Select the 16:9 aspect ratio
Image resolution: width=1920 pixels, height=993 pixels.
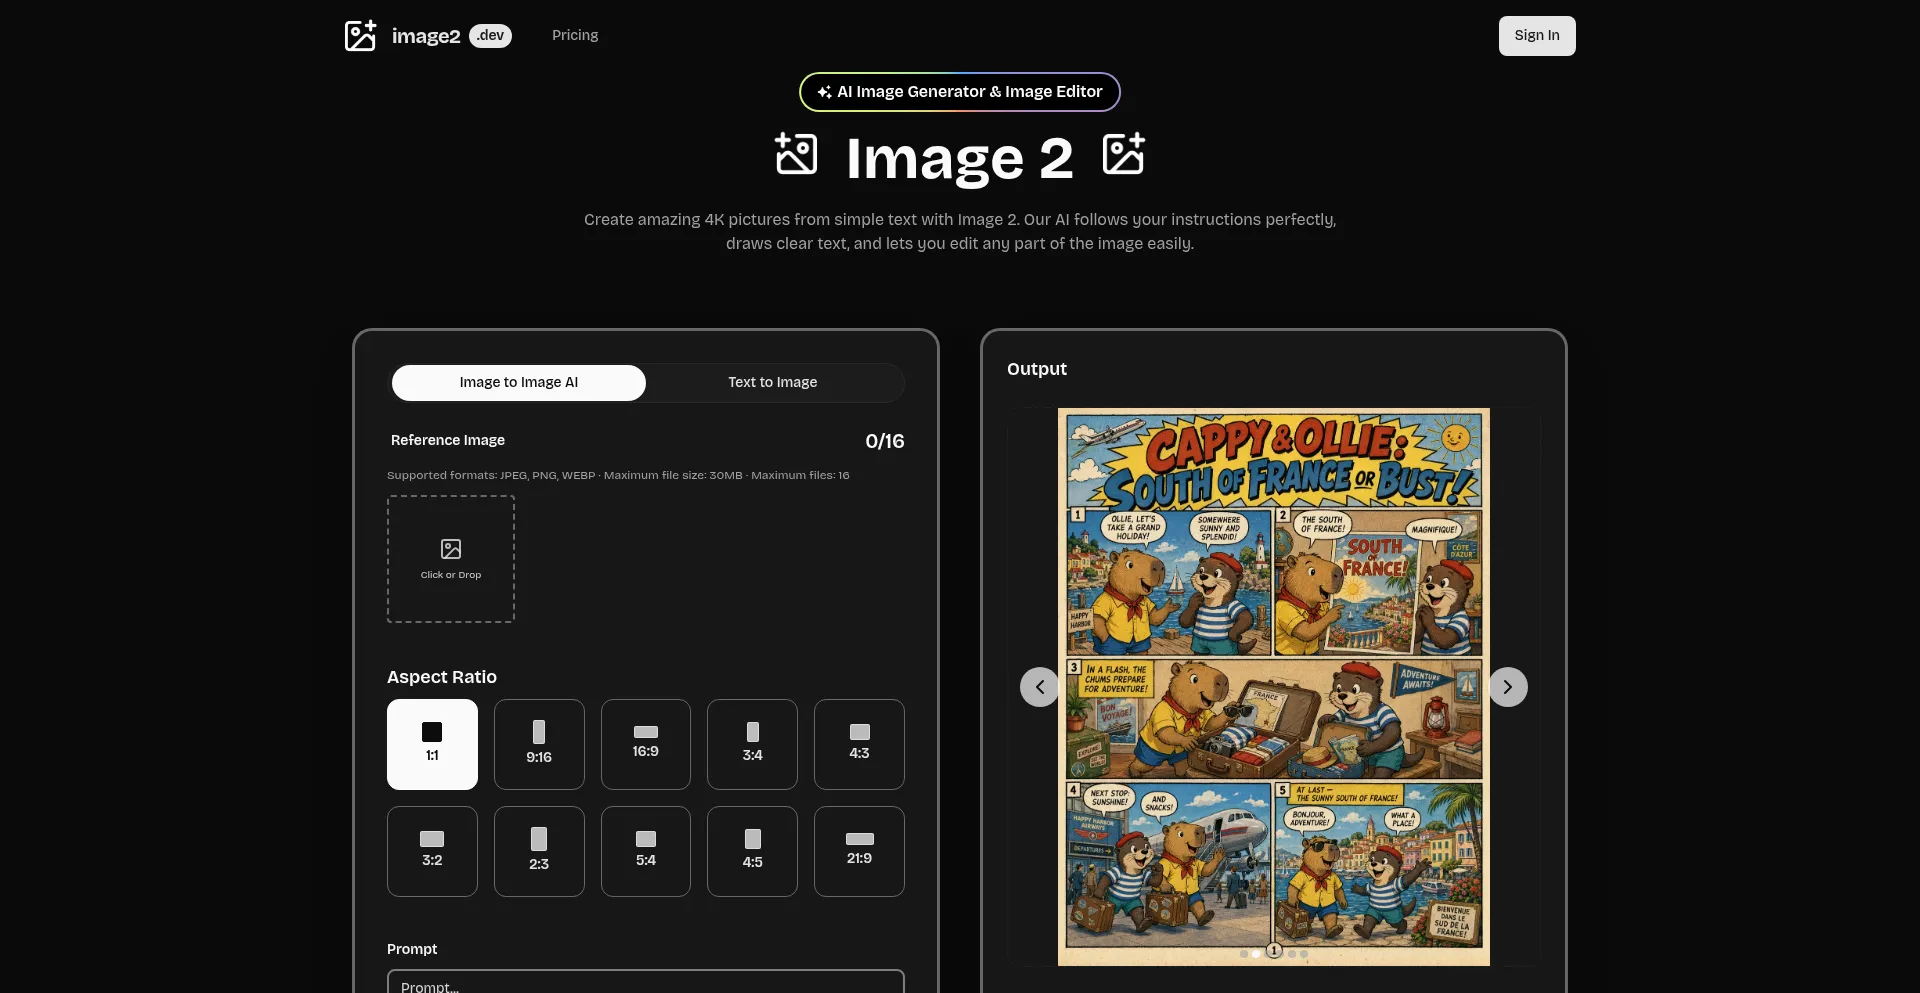pyautogui.click(x=646, y=744)
